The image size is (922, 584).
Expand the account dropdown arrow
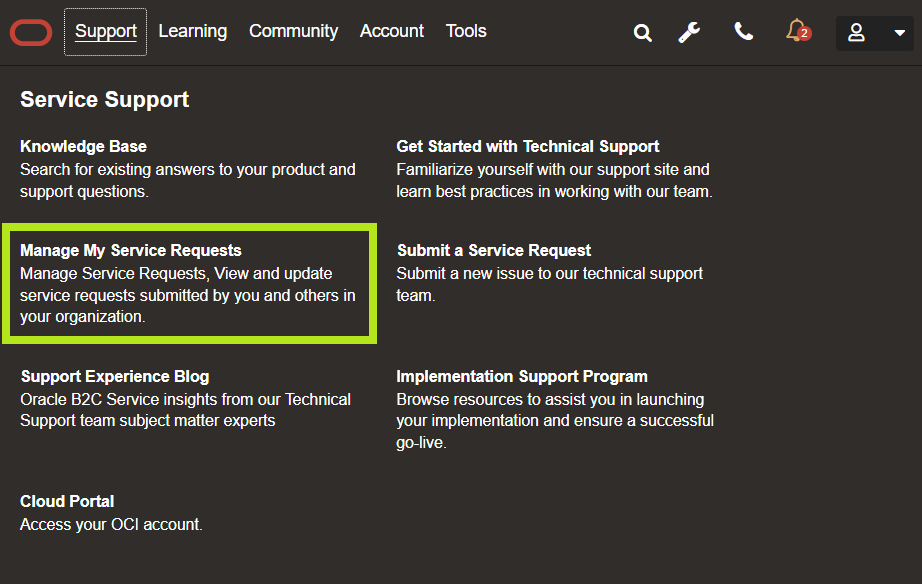point(899,33)
